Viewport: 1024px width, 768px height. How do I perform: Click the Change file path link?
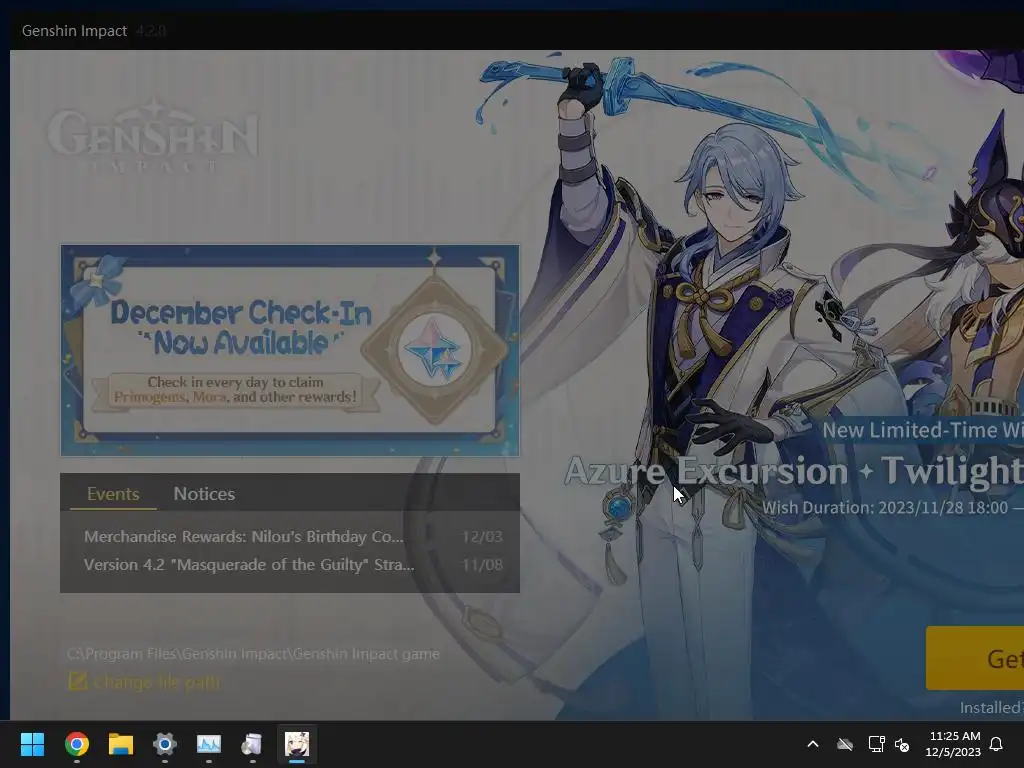click(x=156, y=682)
